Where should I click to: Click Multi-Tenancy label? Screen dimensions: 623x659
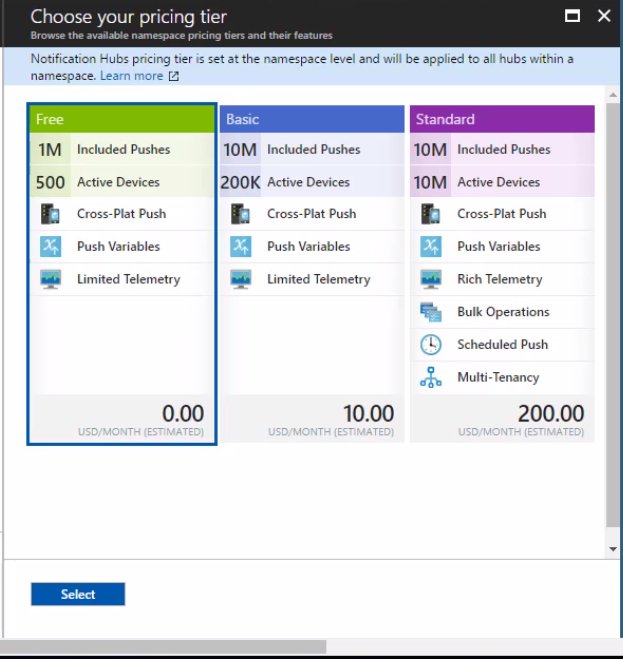click(x=498, y=377)
